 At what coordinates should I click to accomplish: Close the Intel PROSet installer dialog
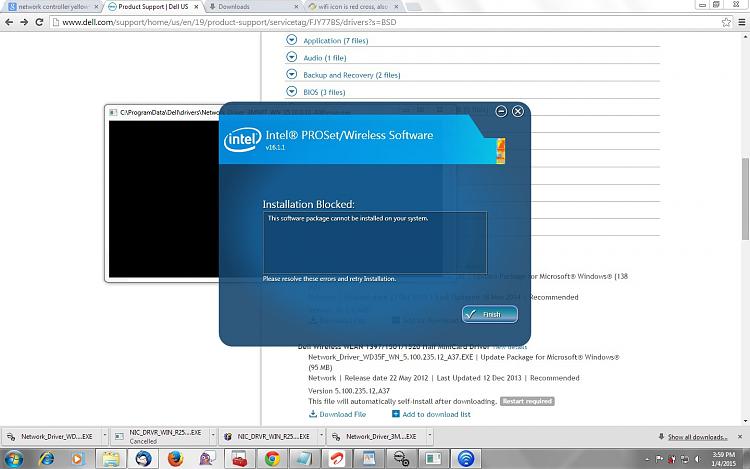click(x=518, y=111)
